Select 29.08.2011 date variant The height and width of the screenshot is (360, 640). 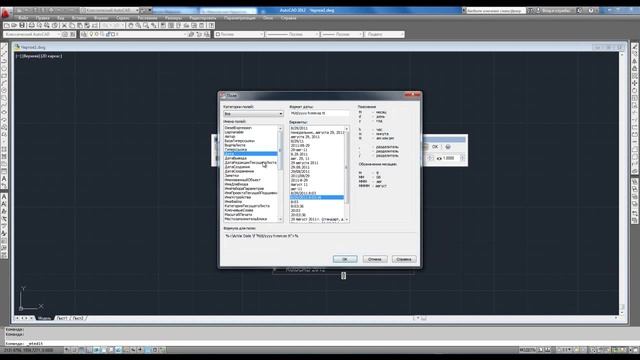(300, 167)
